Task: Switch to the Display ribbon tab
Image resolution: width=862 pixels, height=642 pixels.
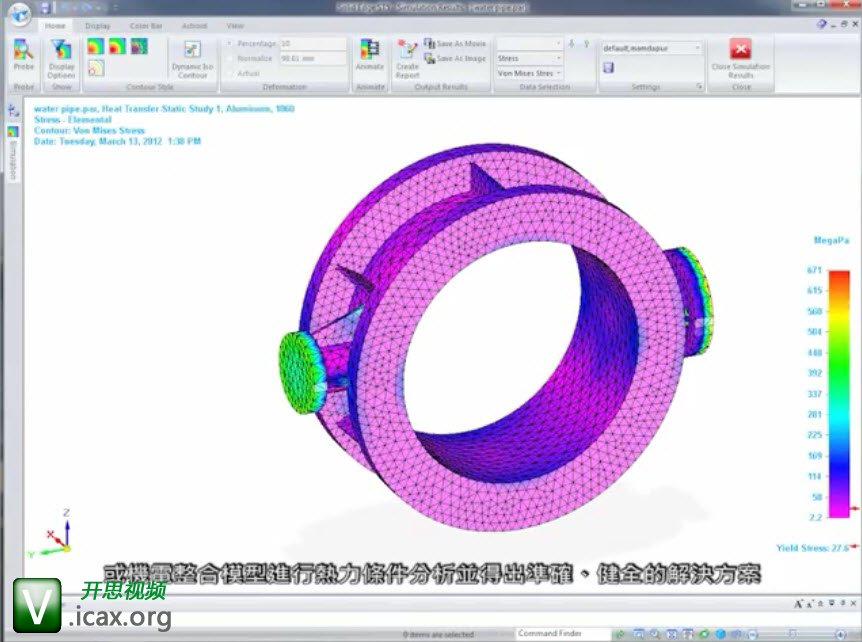Action: tap(97, 26)
